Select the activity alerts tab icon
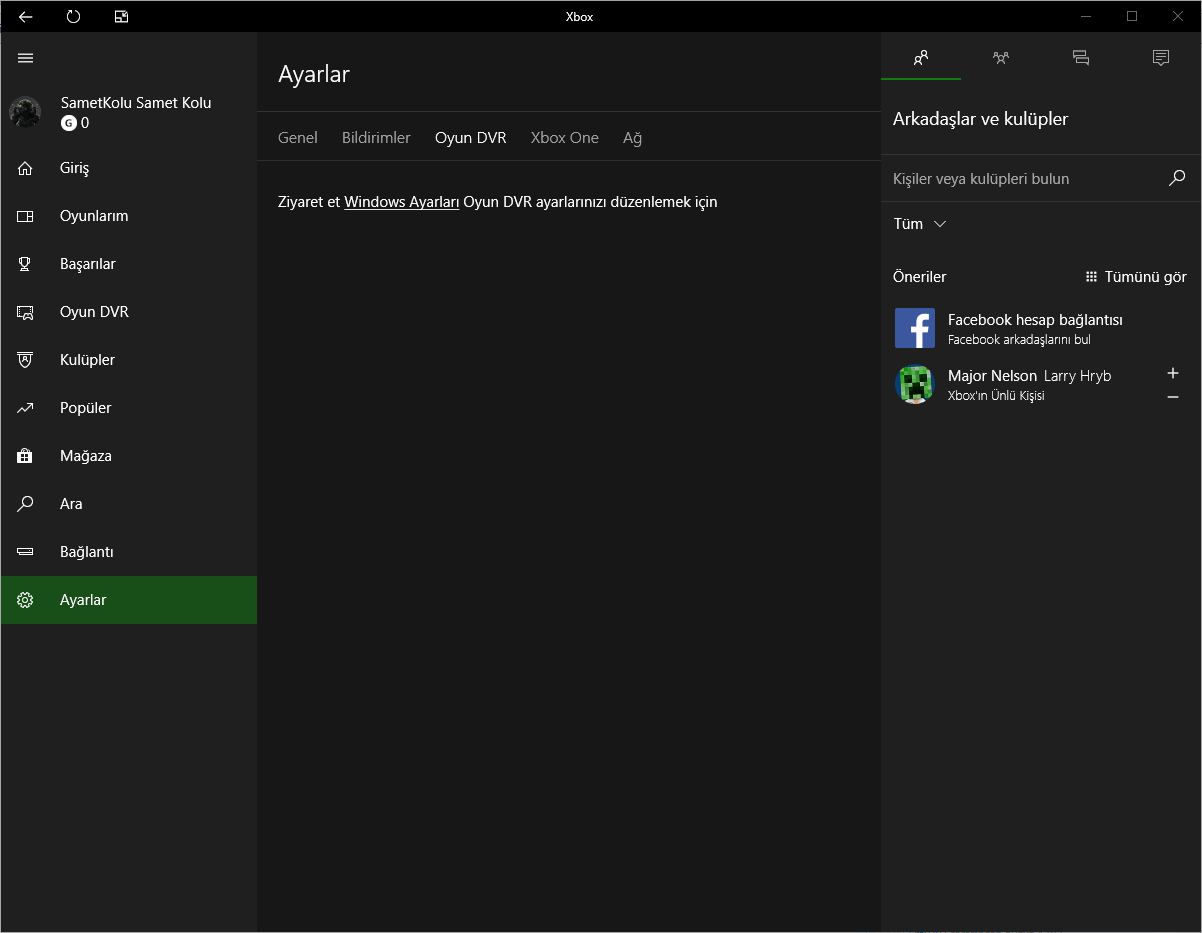The image size is (1202, 933). pyautogui.click(x=1161, y=57)
